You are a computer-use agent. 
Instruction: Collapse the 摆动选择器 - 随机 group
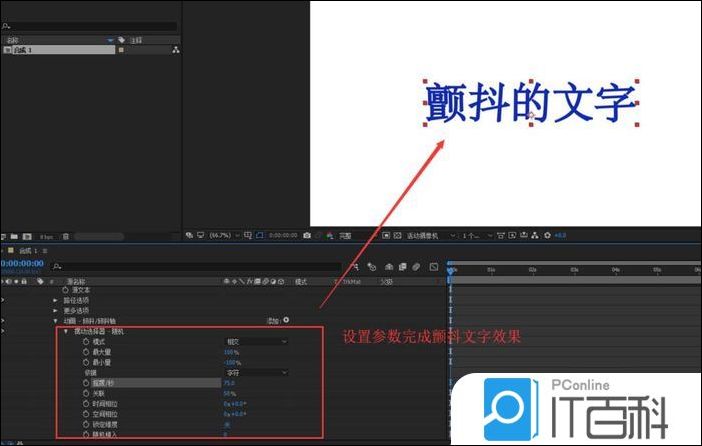tap(66, 331)
